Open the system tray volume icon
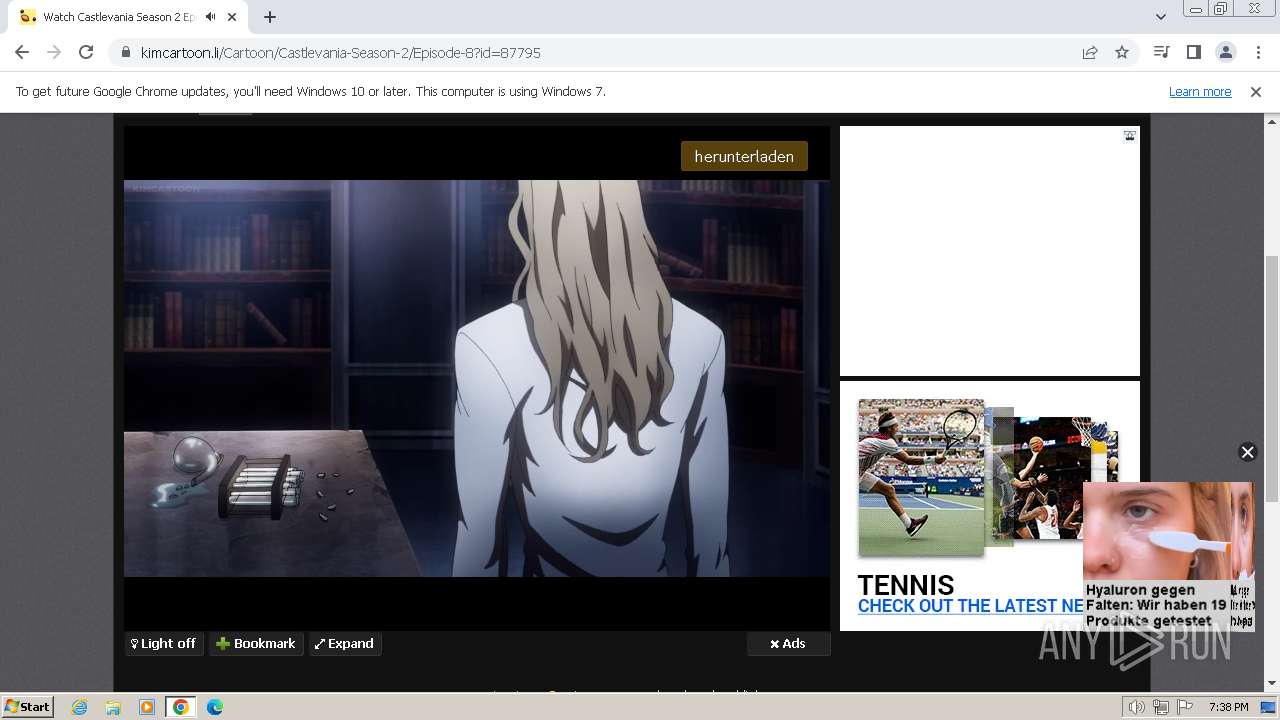 tap(1137, 707)
